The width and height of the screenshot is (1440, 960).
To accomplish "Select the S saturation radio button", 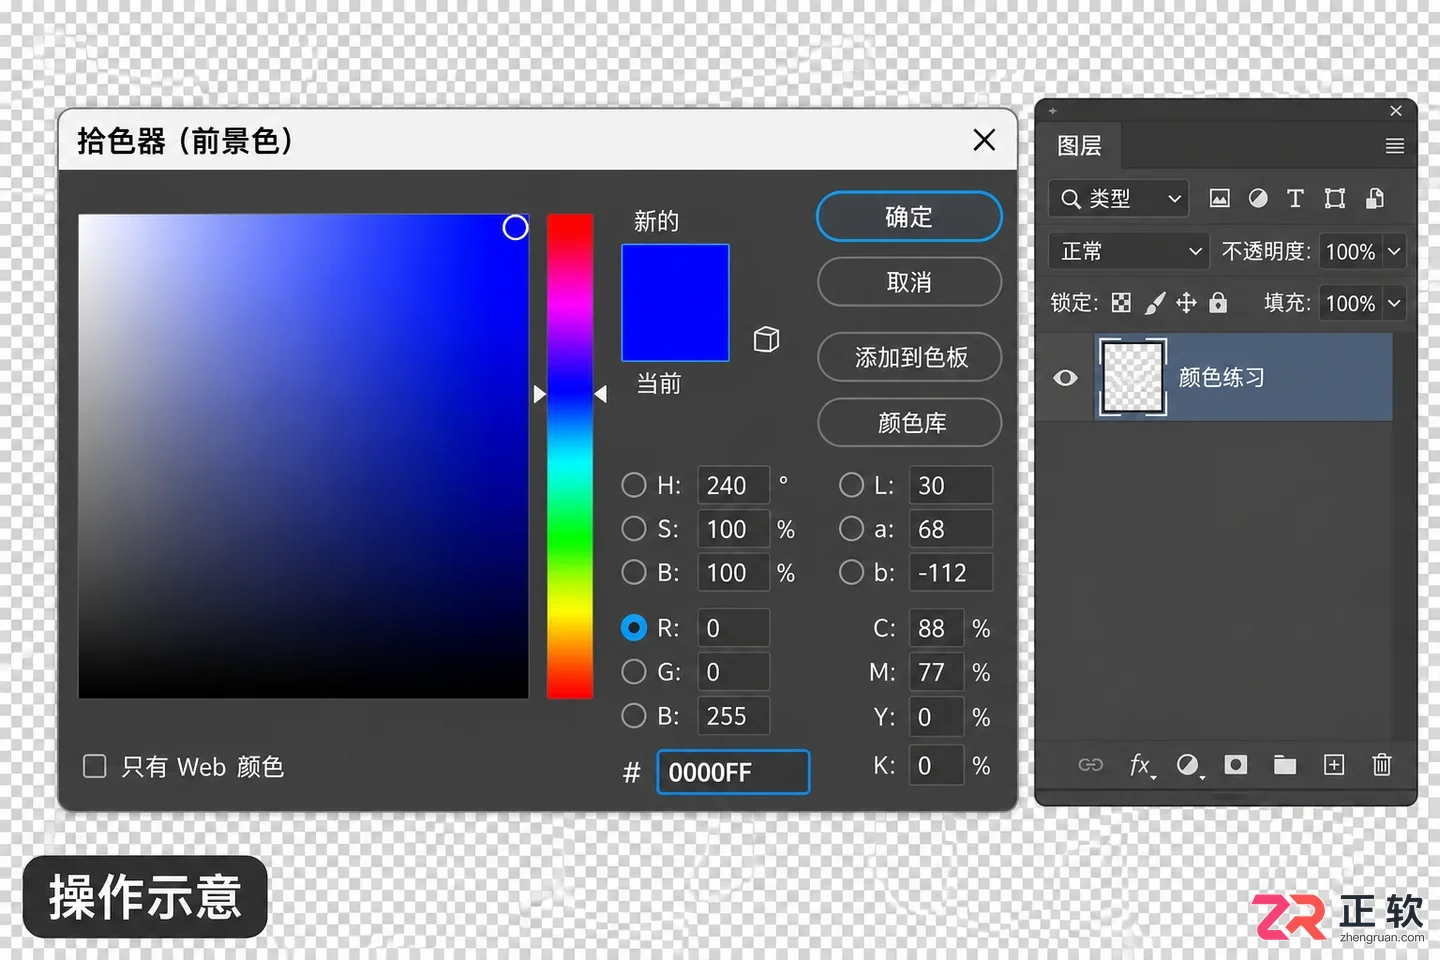I will (x=634, y=528).
